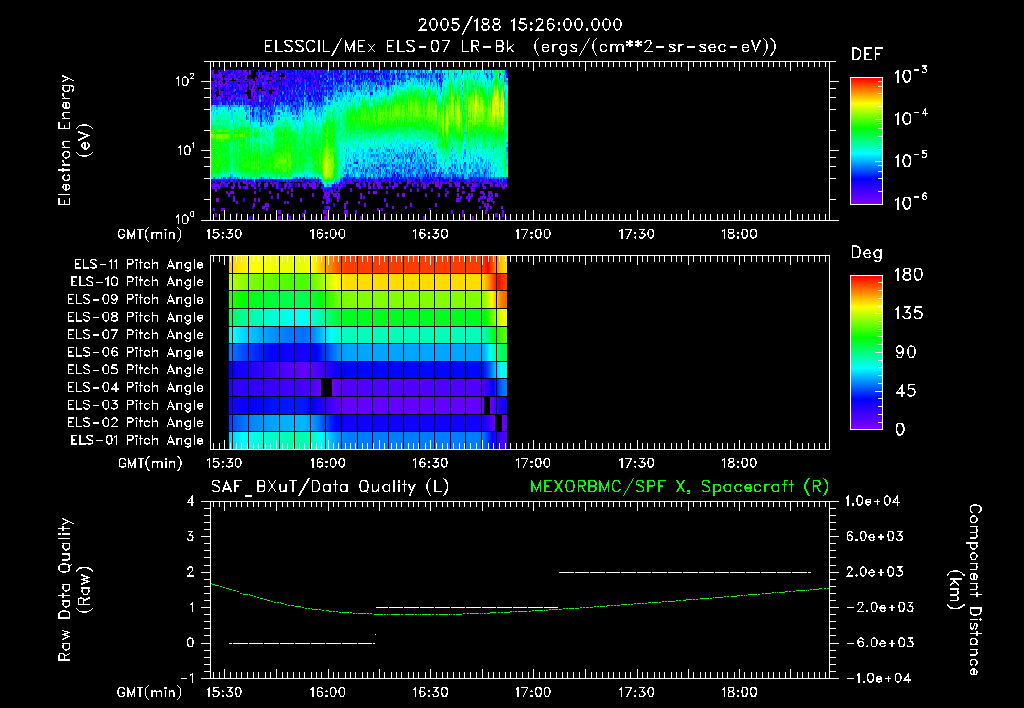Click the data quality segment at level 1
The height and width of the screenshot is (708, 1024).
click(467, 607)
